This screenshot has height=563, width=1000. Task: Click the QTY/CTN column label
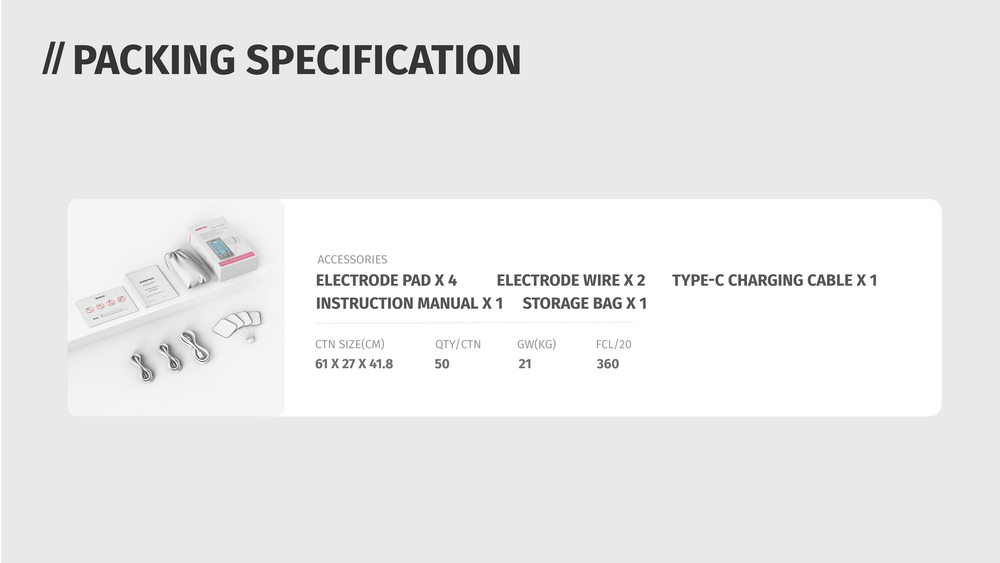click(458, 344)
